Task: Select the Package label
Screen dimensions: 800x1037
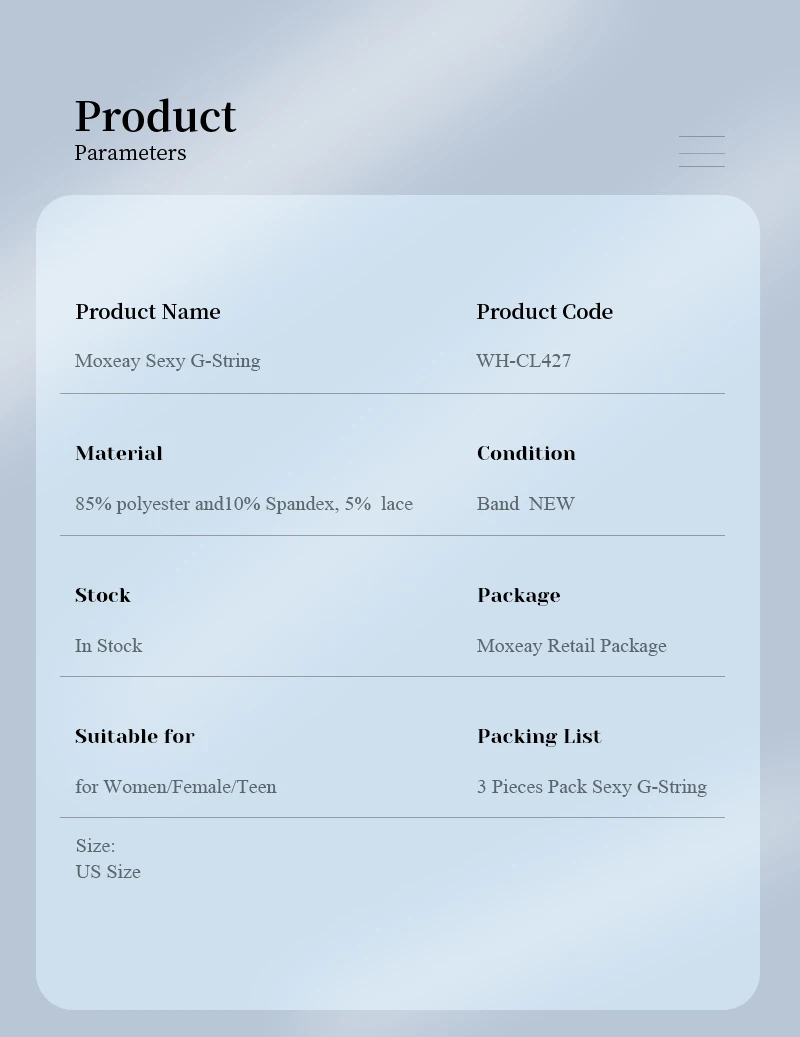Action: [518, 595]
